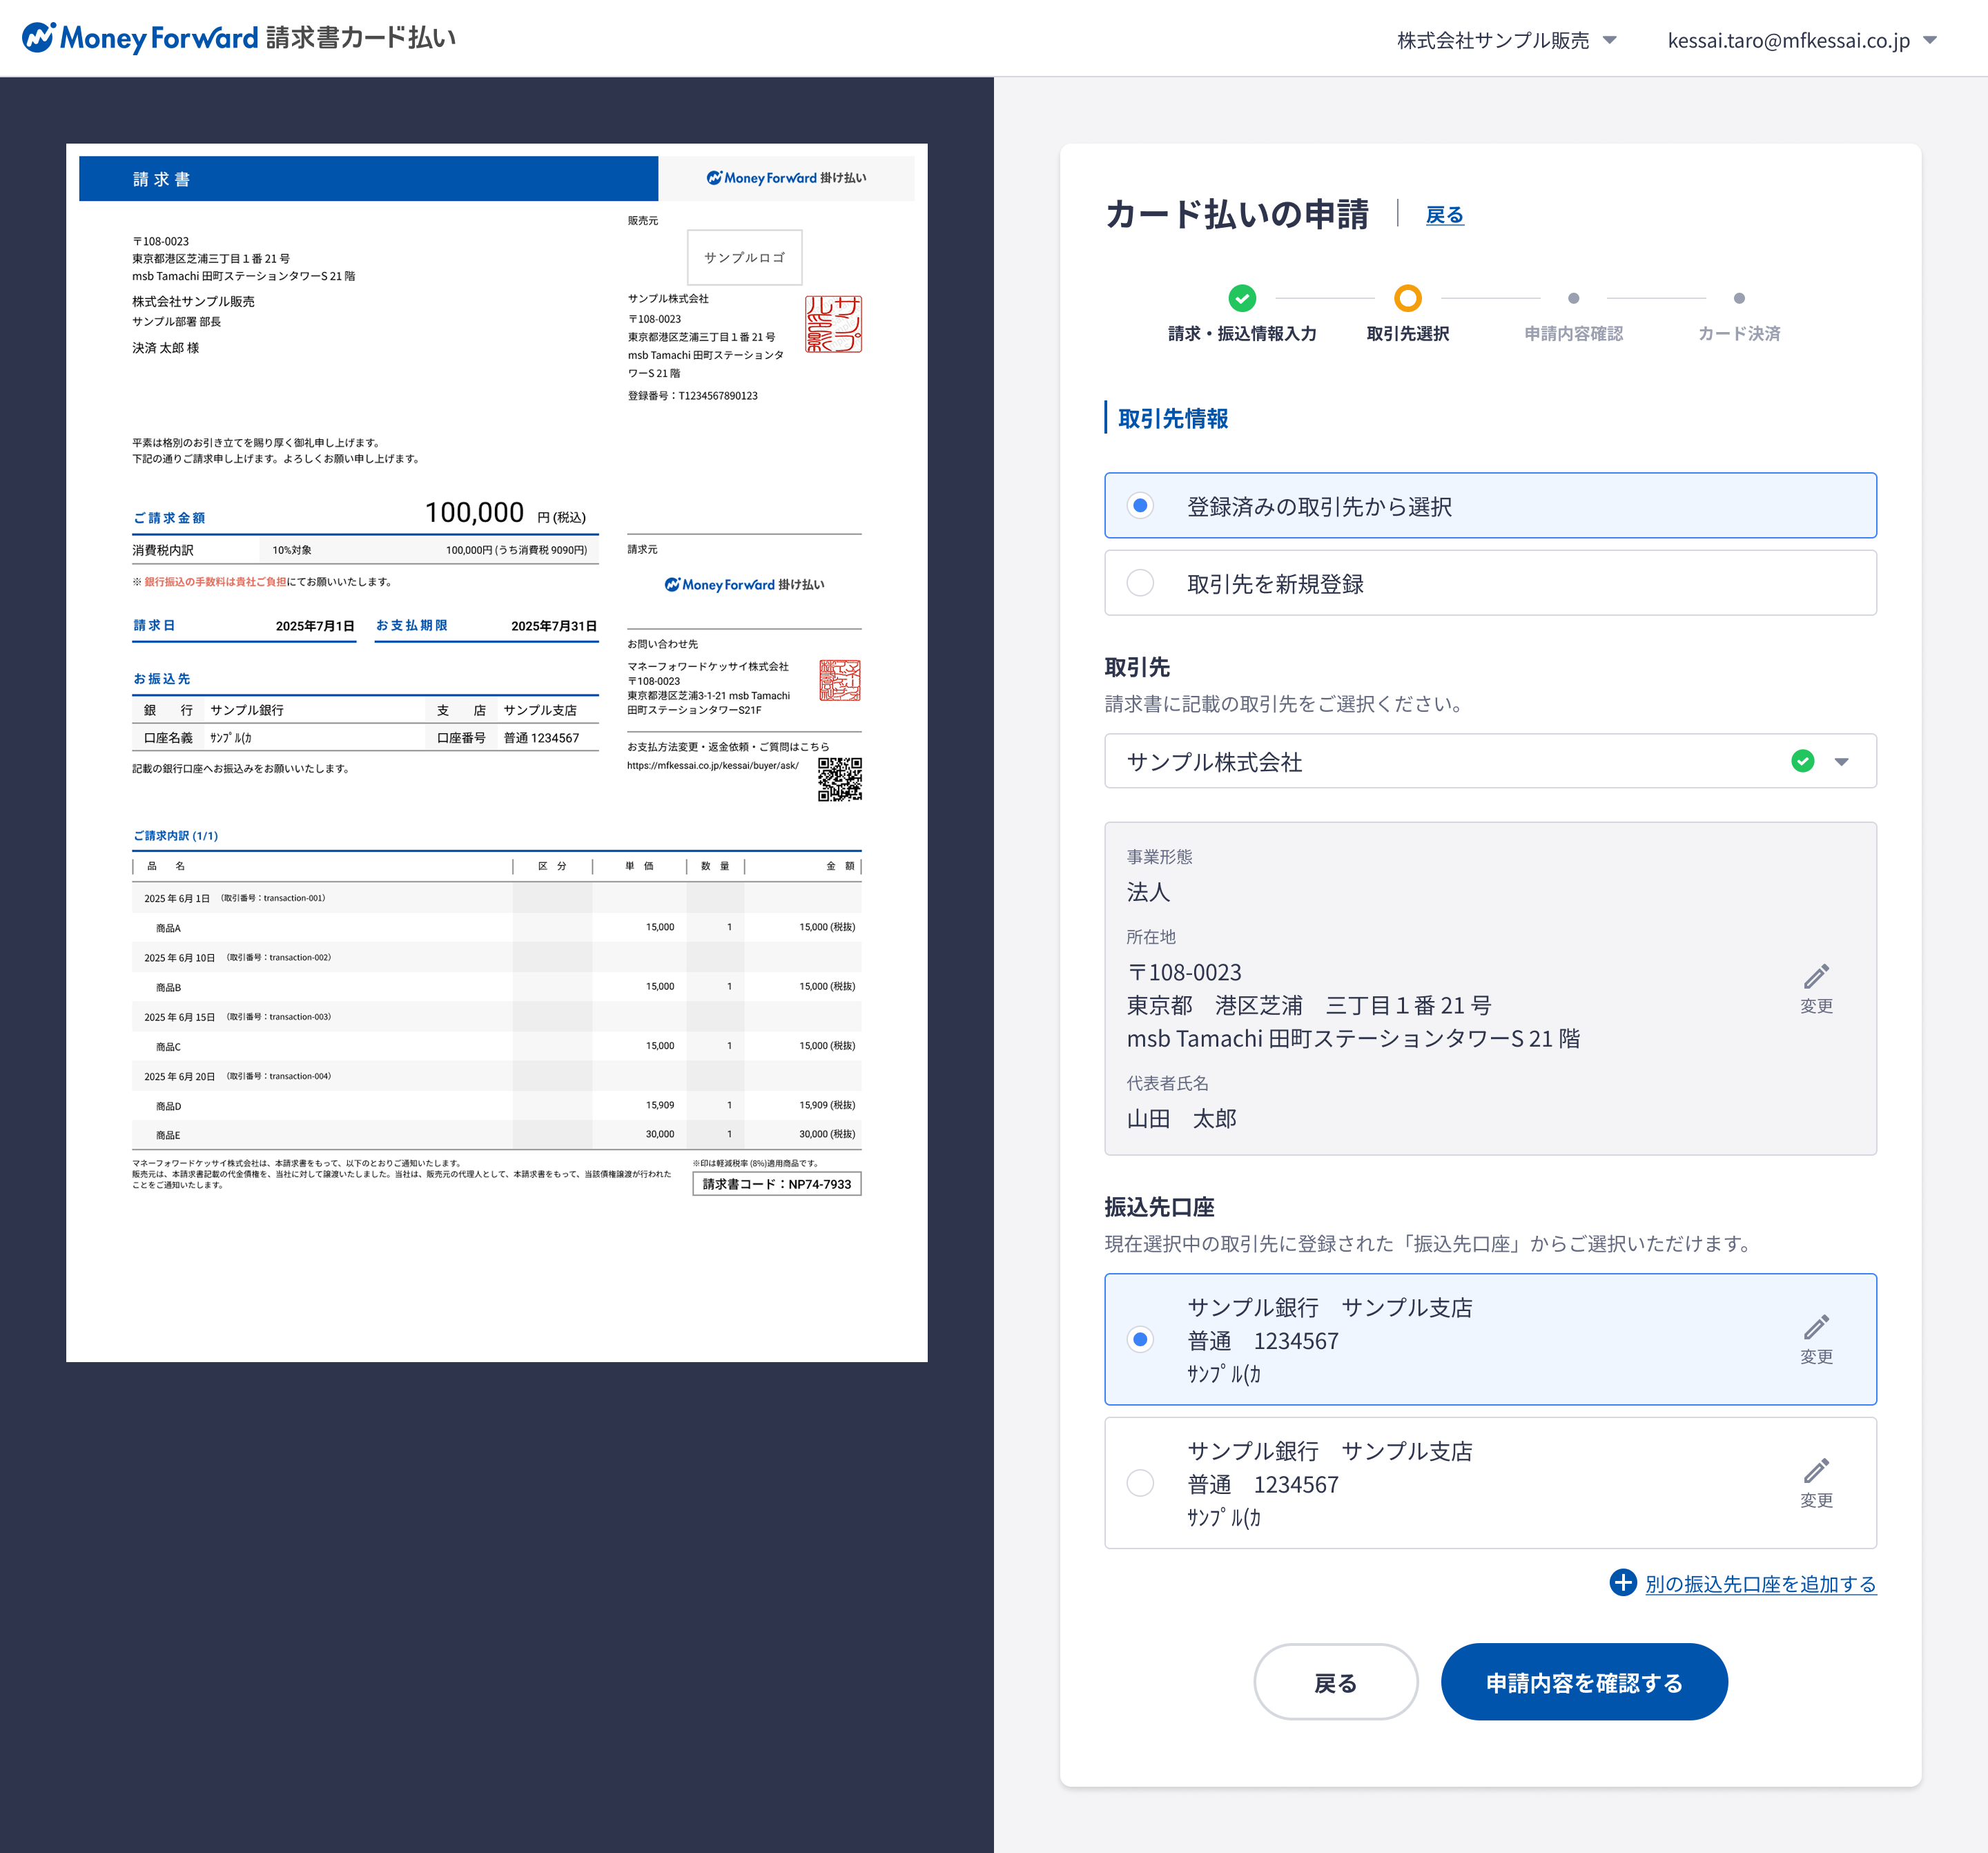
Task: Click payment due date 2025年7月31日
Action: (553, 626)
